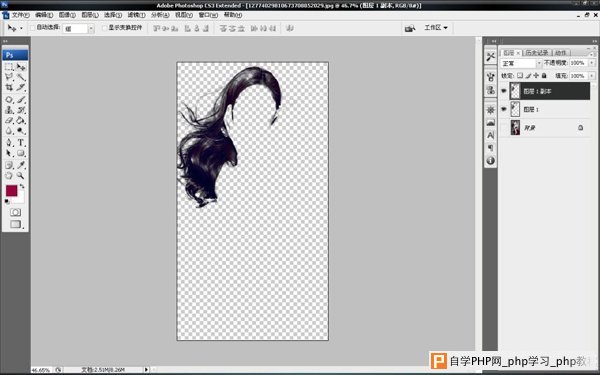Select the background layer thumbnail
The width and height of the screenshot is (600, 375).
(x=515, y=127)
